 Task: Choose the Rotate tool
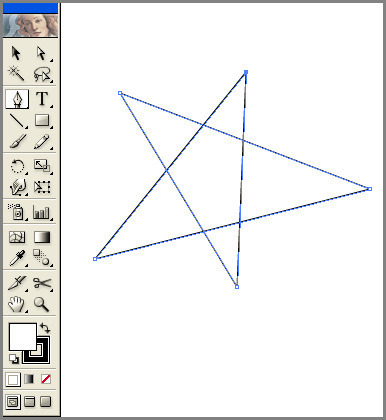click(x=17, y=166)
